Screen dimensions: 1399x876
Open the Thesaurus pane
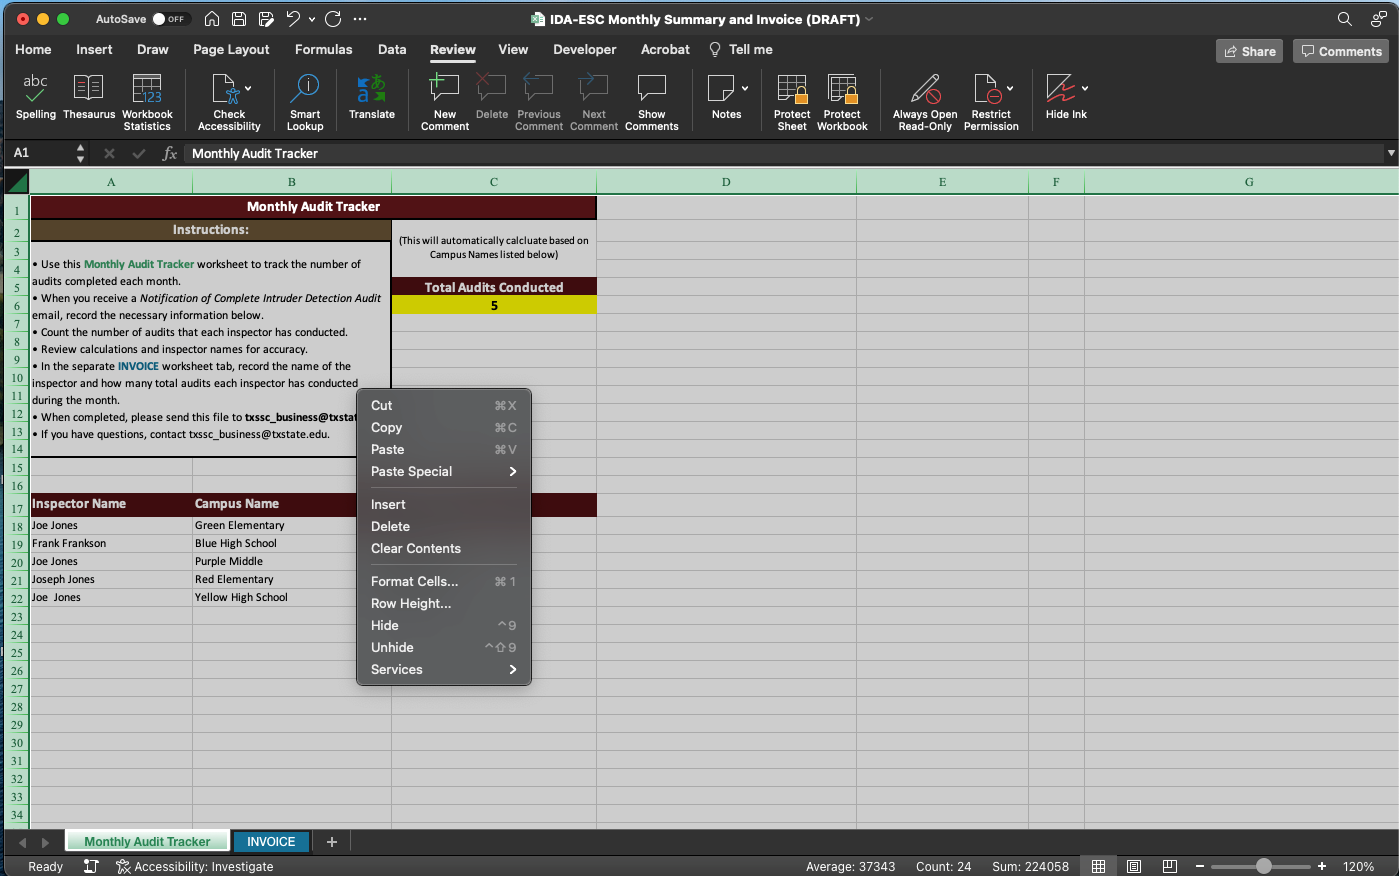click(88, 95)
